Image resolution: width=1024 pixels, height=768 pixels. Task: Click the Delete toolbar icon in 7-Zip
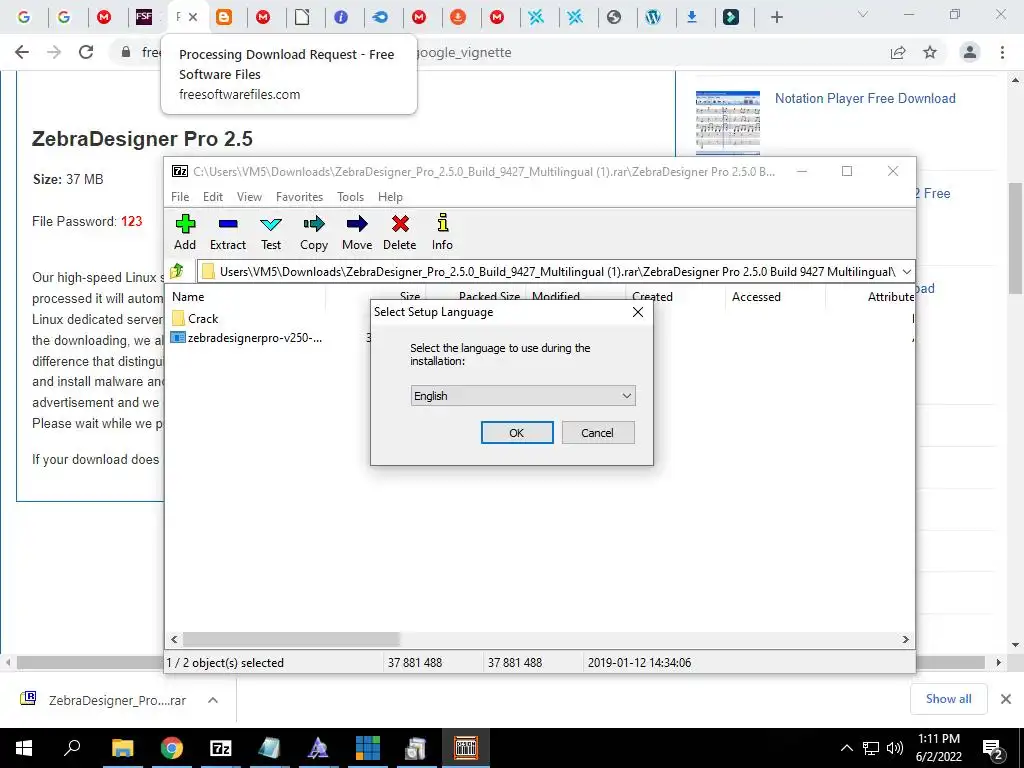point(400,232)
